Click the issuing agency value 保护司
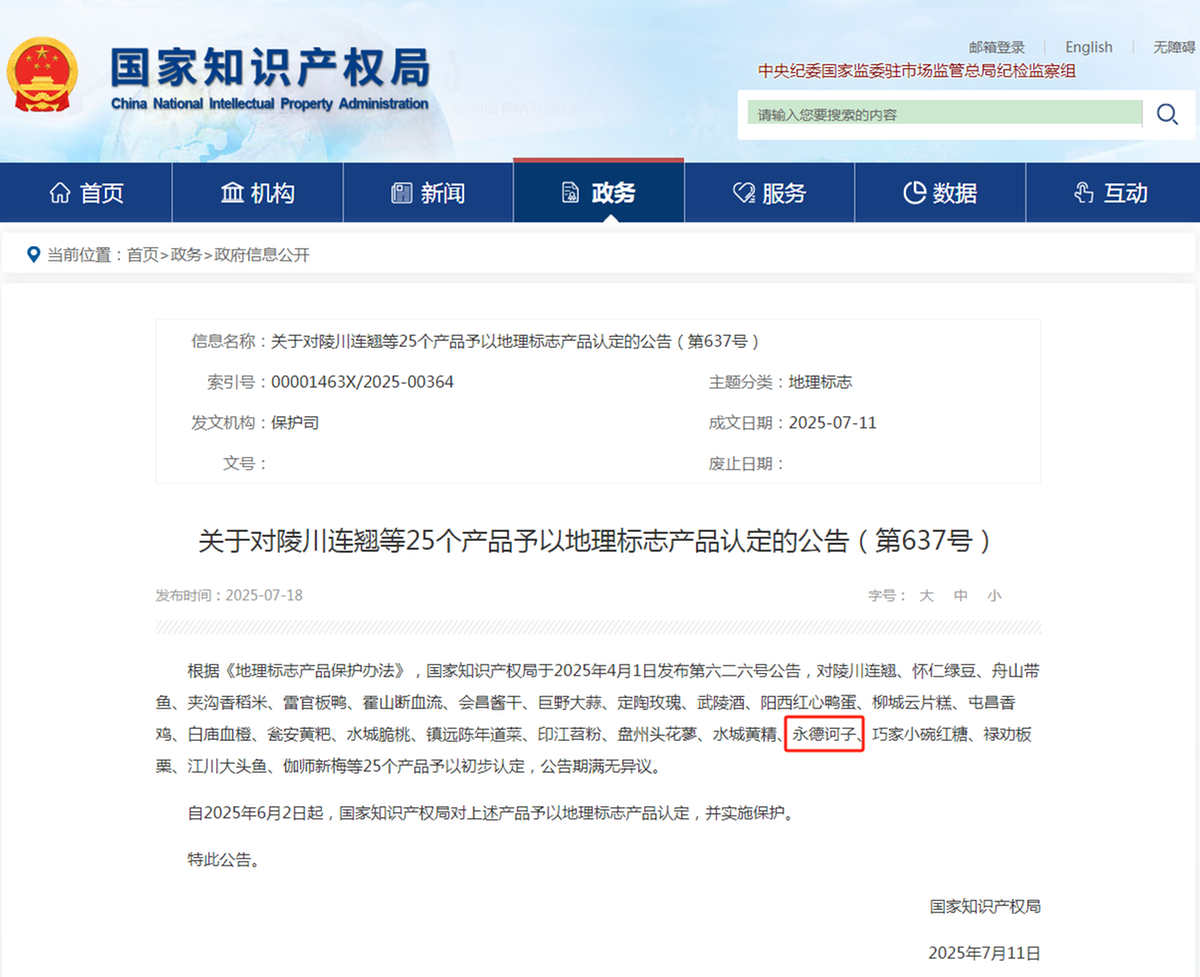Viewport: 1200px width, 977px height. 295,423
